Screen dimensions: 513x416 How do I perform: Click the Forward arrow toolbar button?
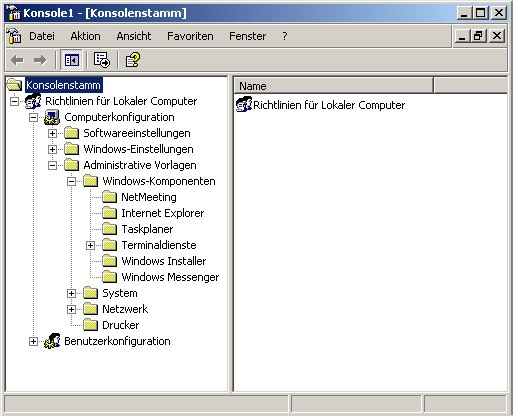point(40,60)
